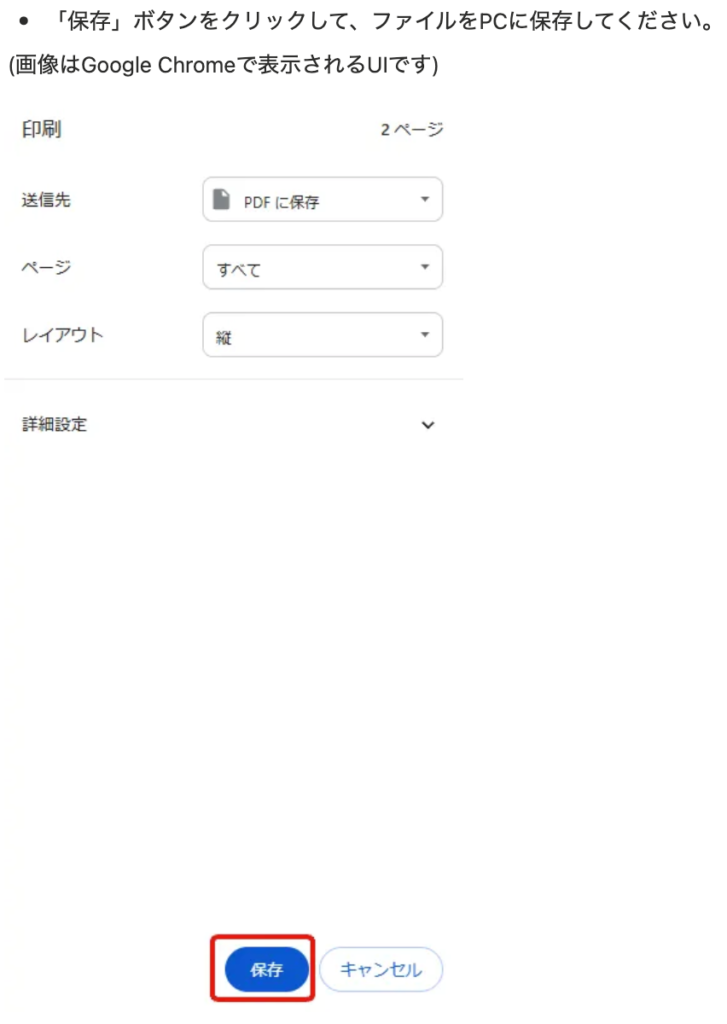Click the 詳細設定 label text

coord(54,424)
